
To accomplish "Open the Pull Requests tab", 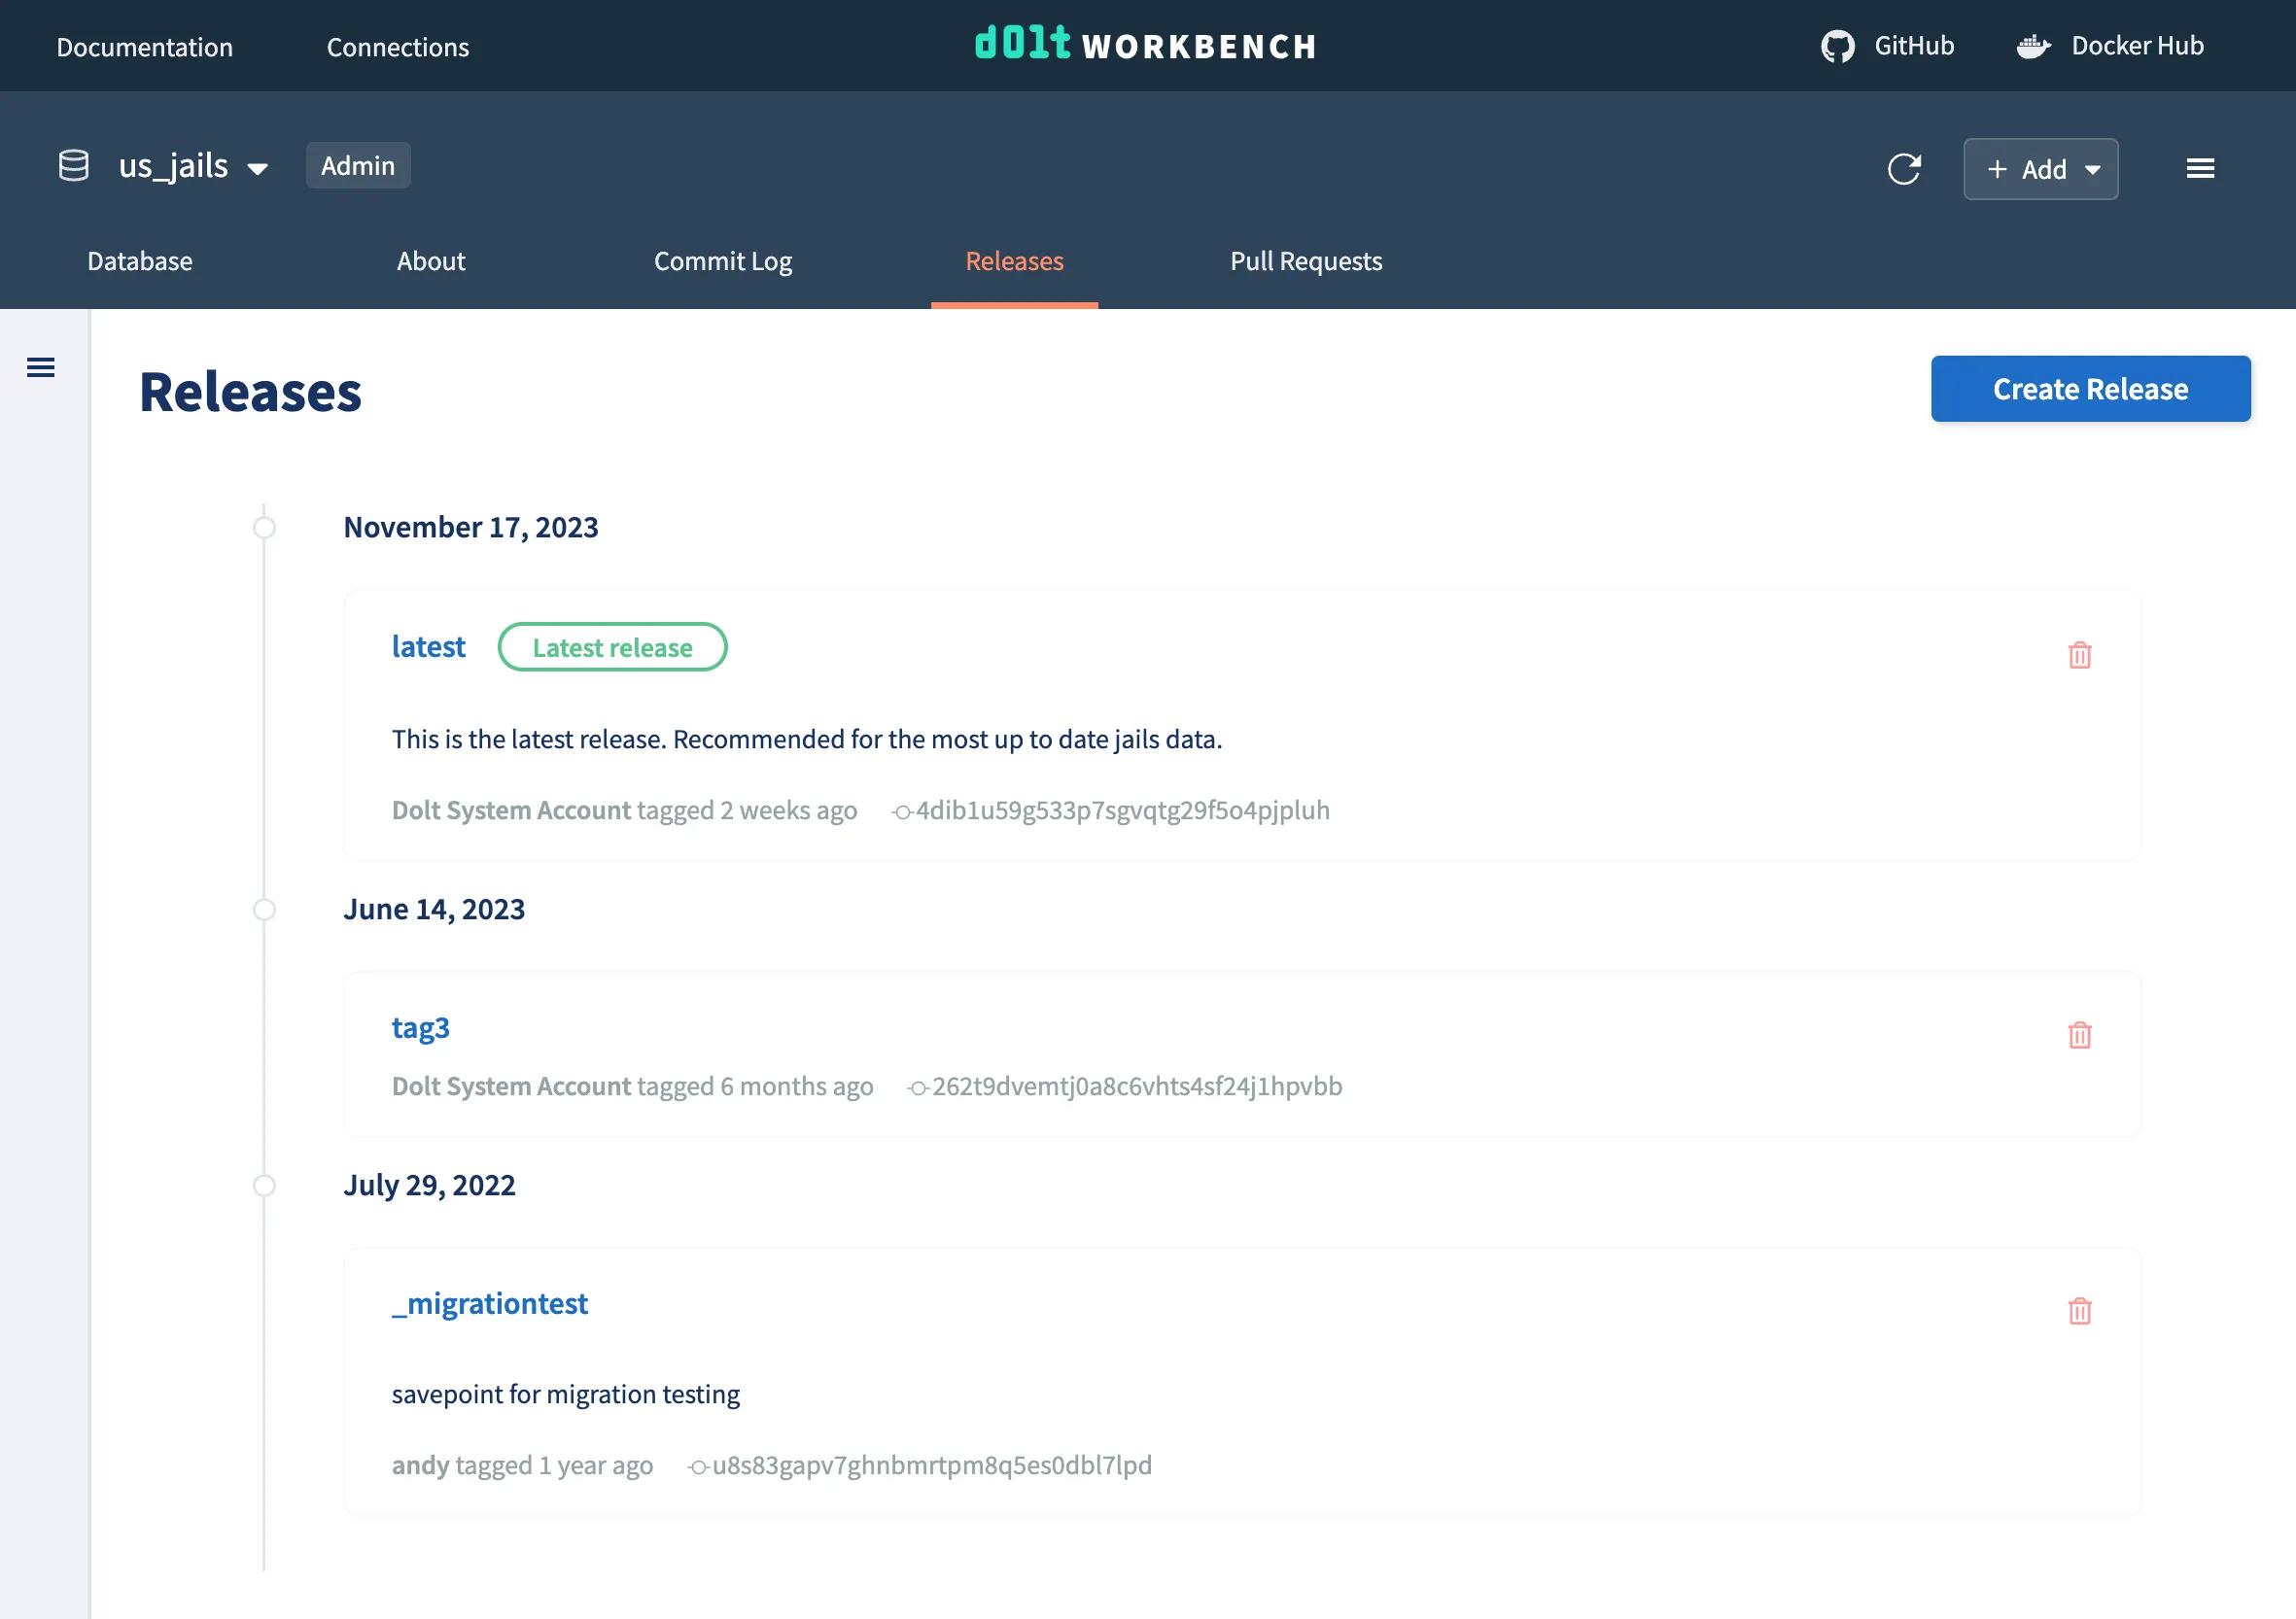I will pyautogui.click(x=1305, y=261).
